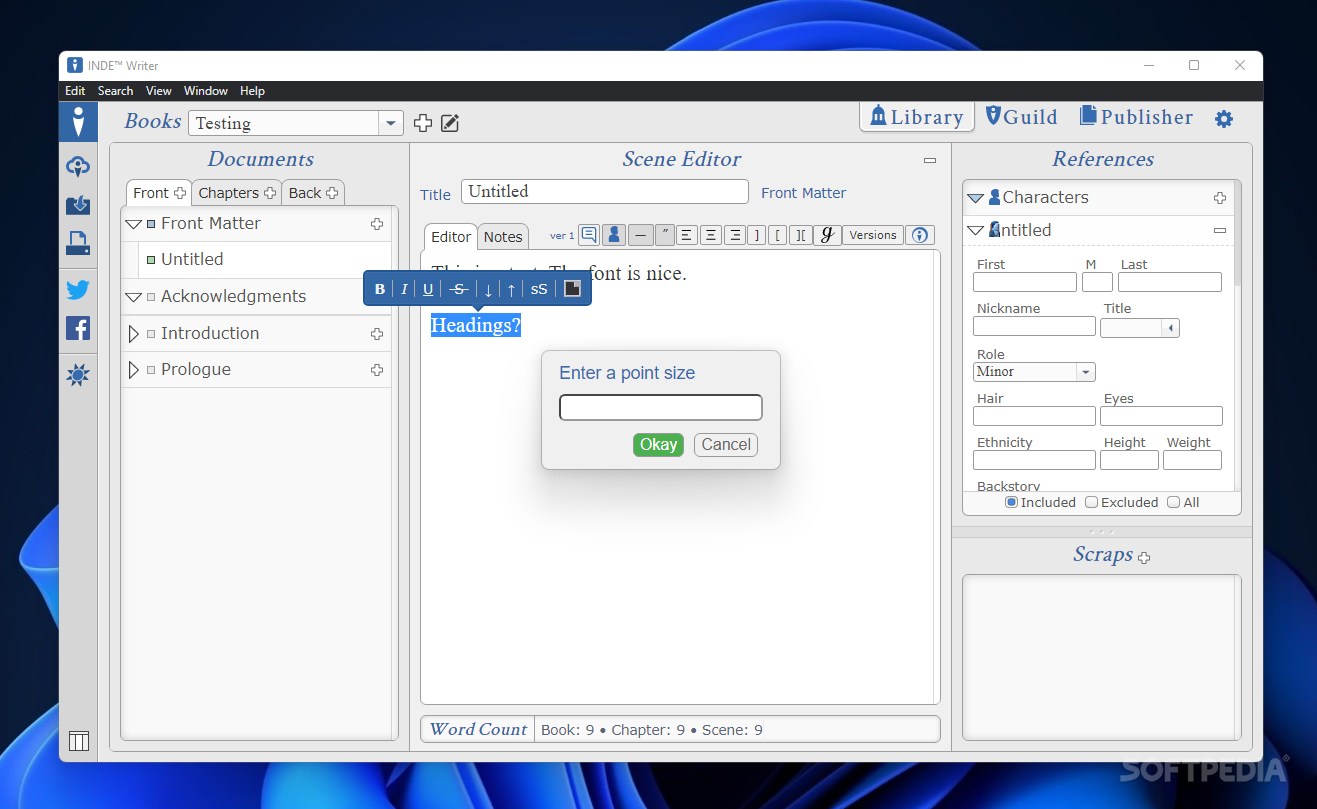Open the Edit menu

75,91
